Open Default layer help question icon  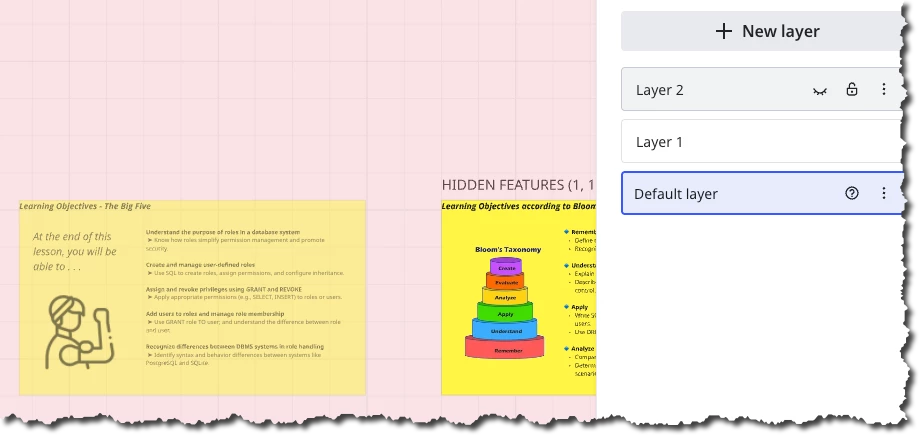(x=851, y=193)
